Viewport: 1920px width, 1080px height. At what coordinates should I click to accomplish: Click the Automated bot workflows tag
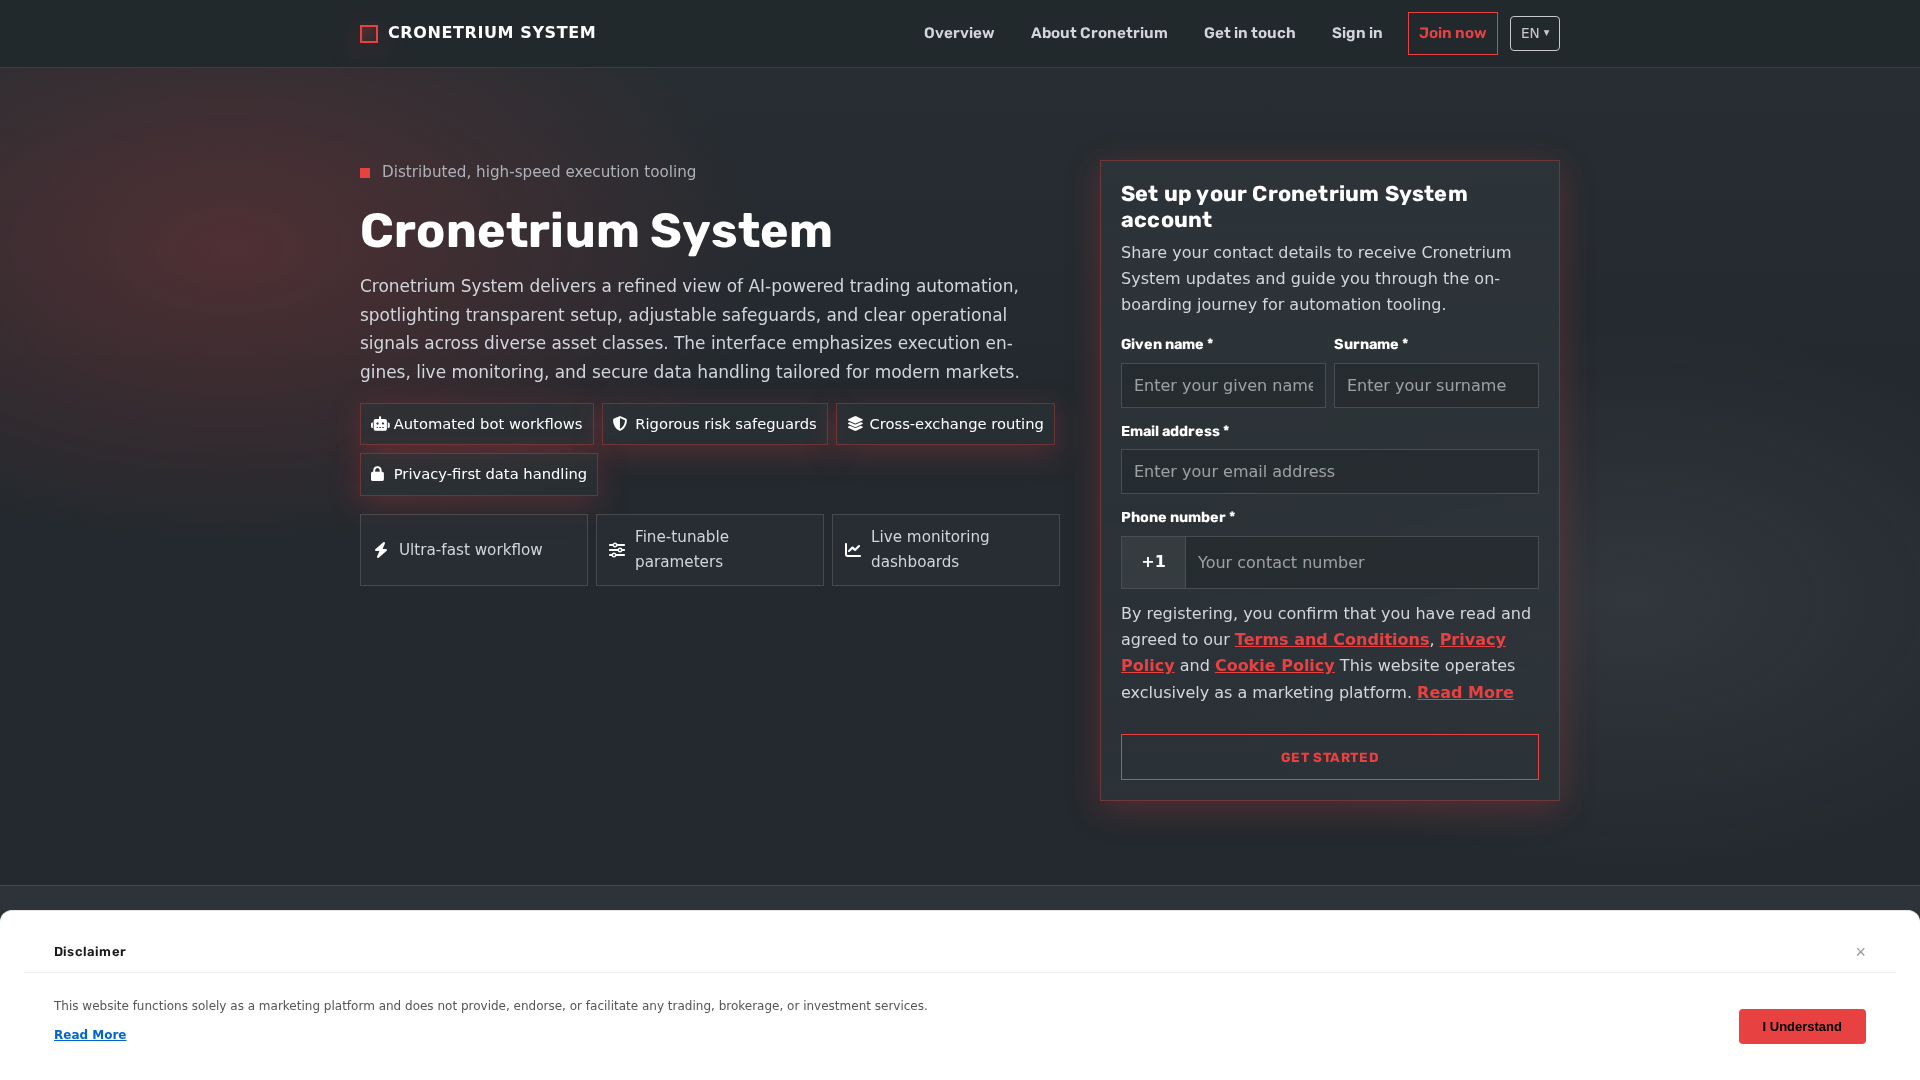pyautogui.click(x=477, y=424)
